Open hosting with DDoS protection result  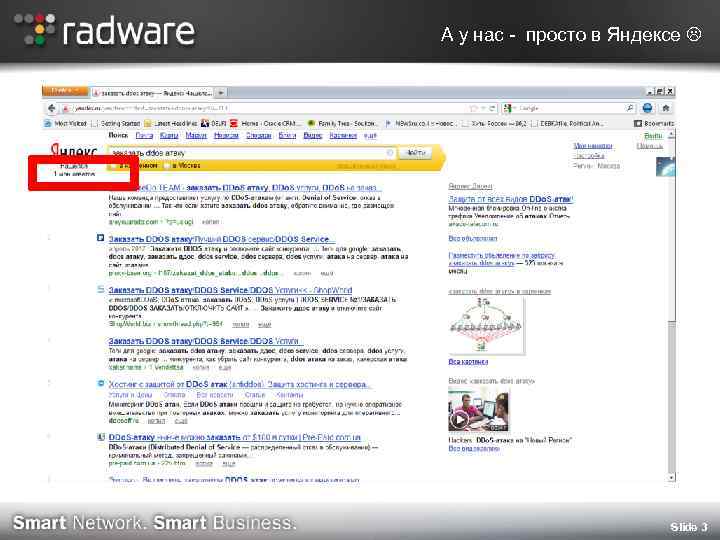point(239,384)
